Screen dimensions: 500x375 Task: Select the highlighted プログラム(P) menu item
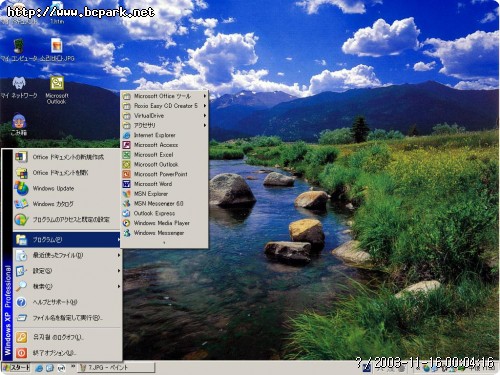(67, 239)
